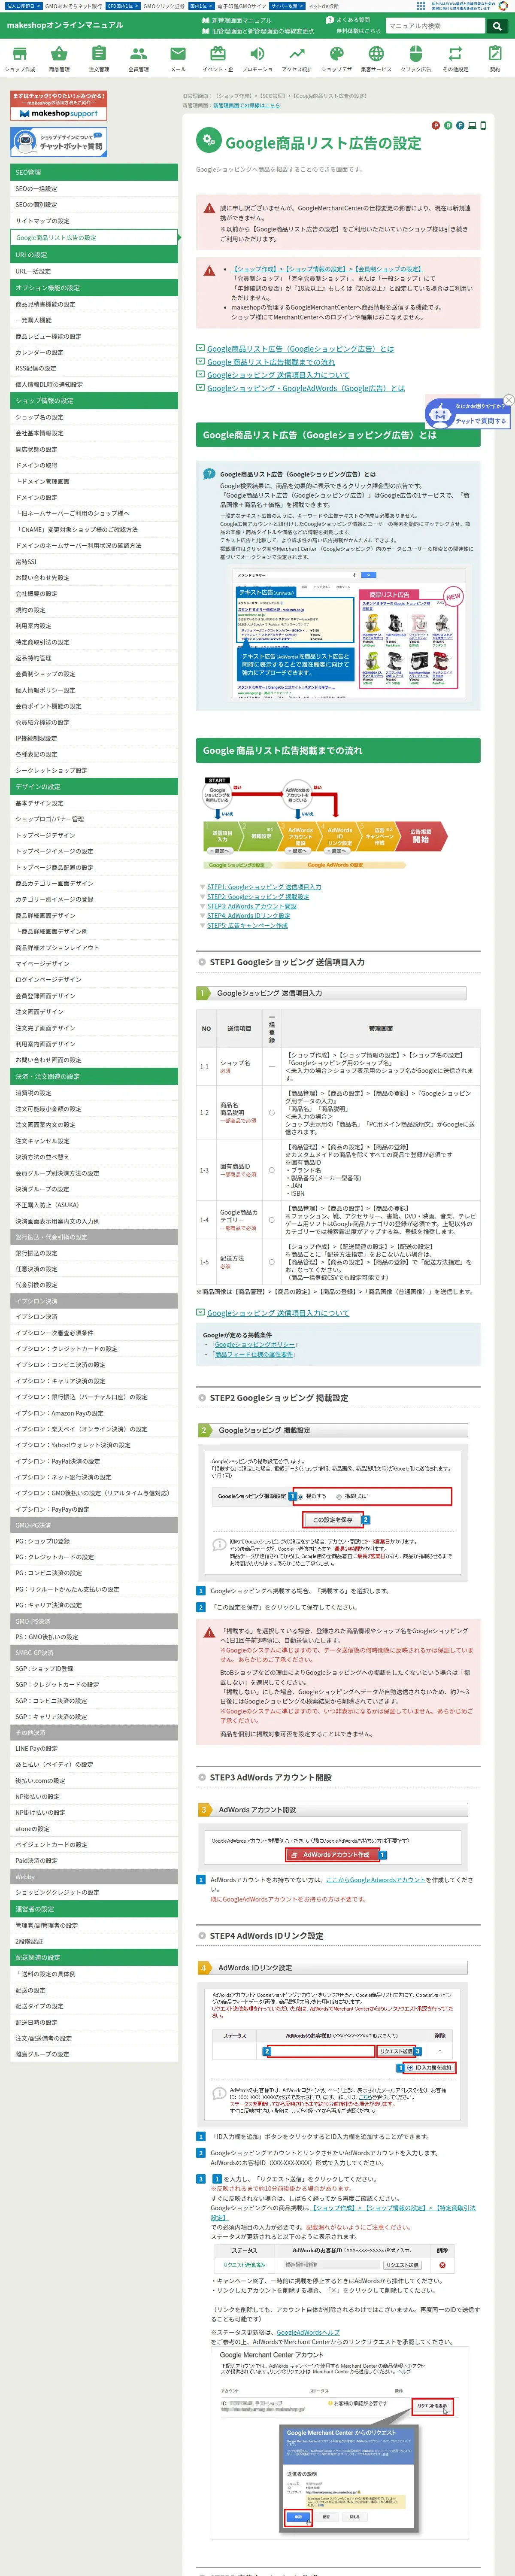515x2576 pixels.
Task: Expand 決済・注文関連の設定 sidebar section
Action: (x=94, y=1077)
